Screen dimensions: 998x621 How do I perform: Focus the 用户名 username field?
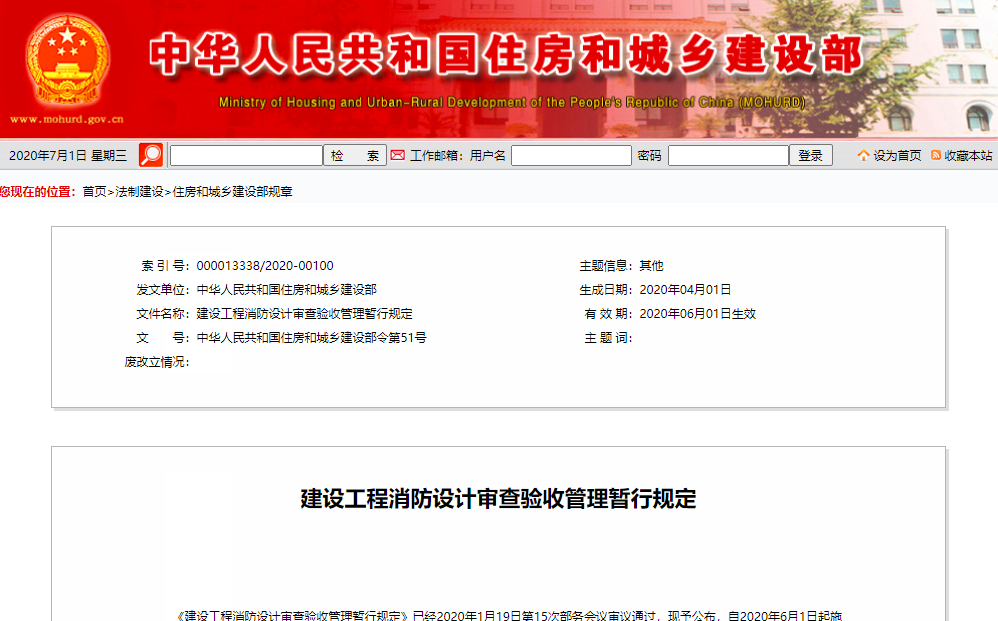pos(572,155)
